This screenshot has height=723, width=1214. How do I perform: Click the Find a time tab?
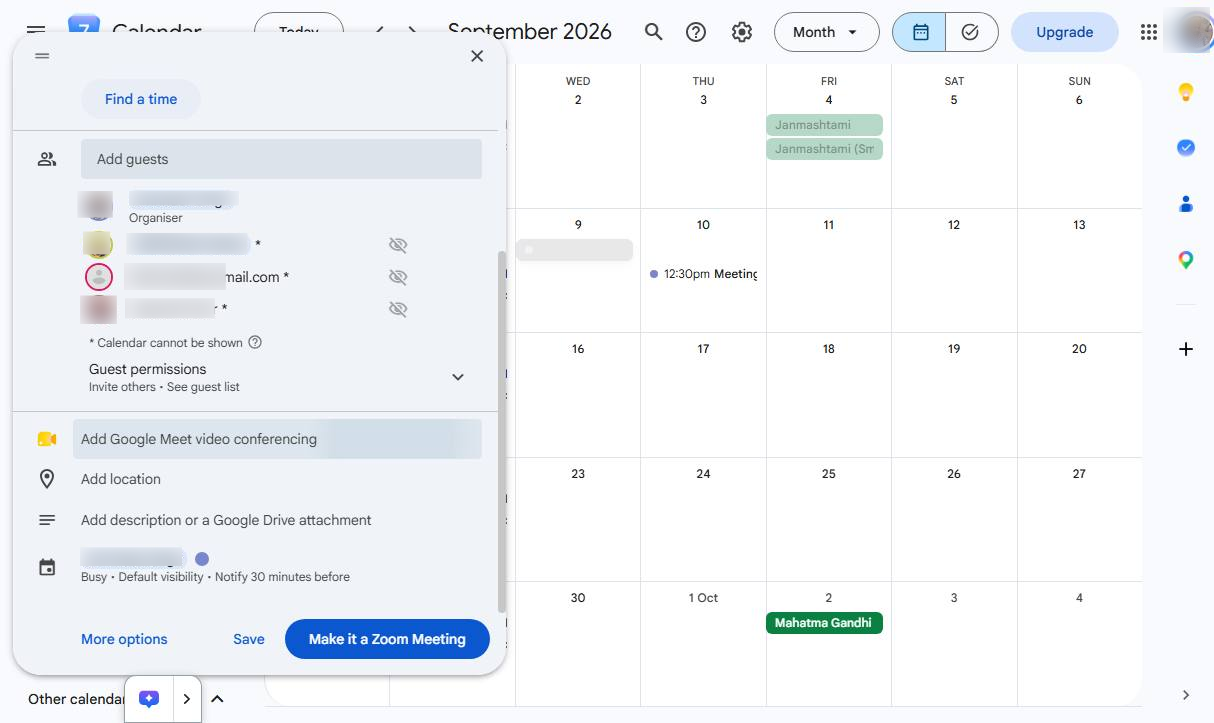click(141, 99)
